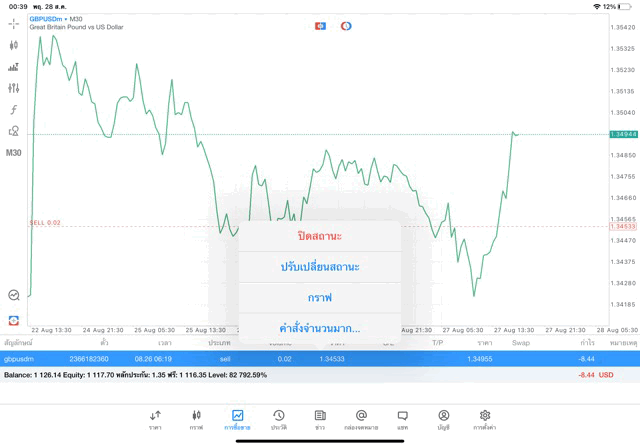Image resolution: width=640 pixels, height=447 pixels.
Task: Select the crosshair tool in left sidebar
Action: point(13,24)
